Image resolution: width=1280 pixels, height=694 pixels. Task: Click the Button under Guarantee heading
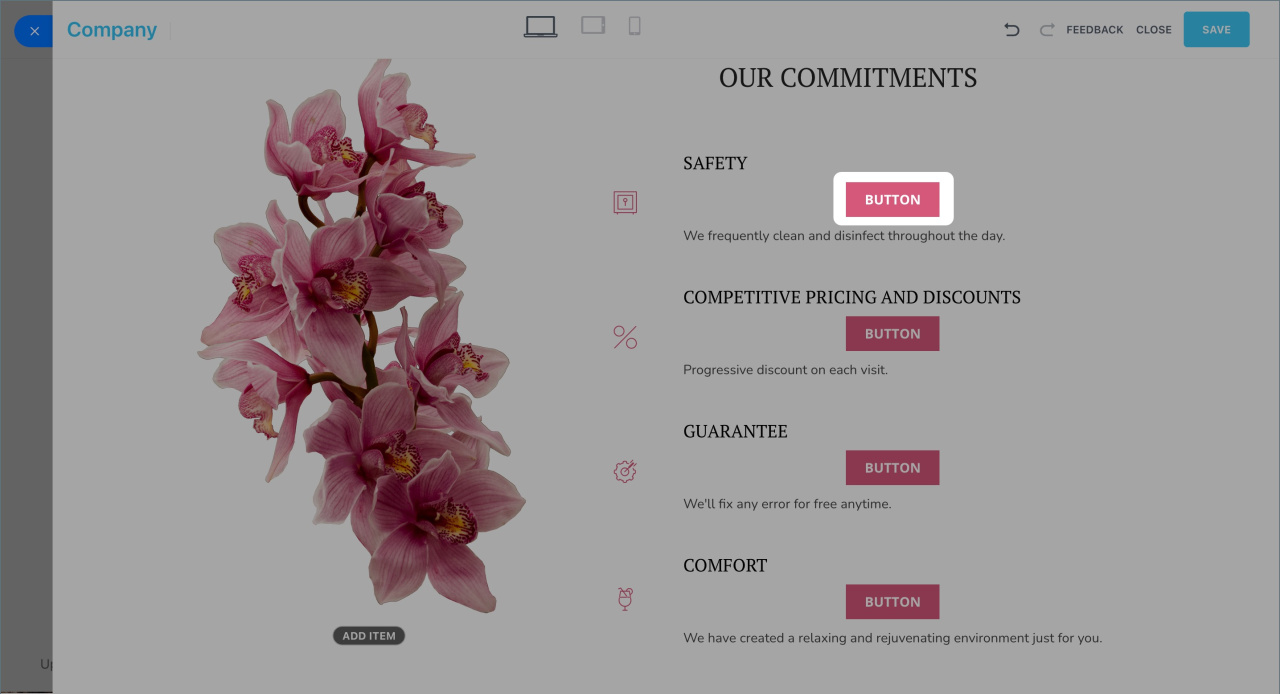pyautogui.click(x=892, y=468)
